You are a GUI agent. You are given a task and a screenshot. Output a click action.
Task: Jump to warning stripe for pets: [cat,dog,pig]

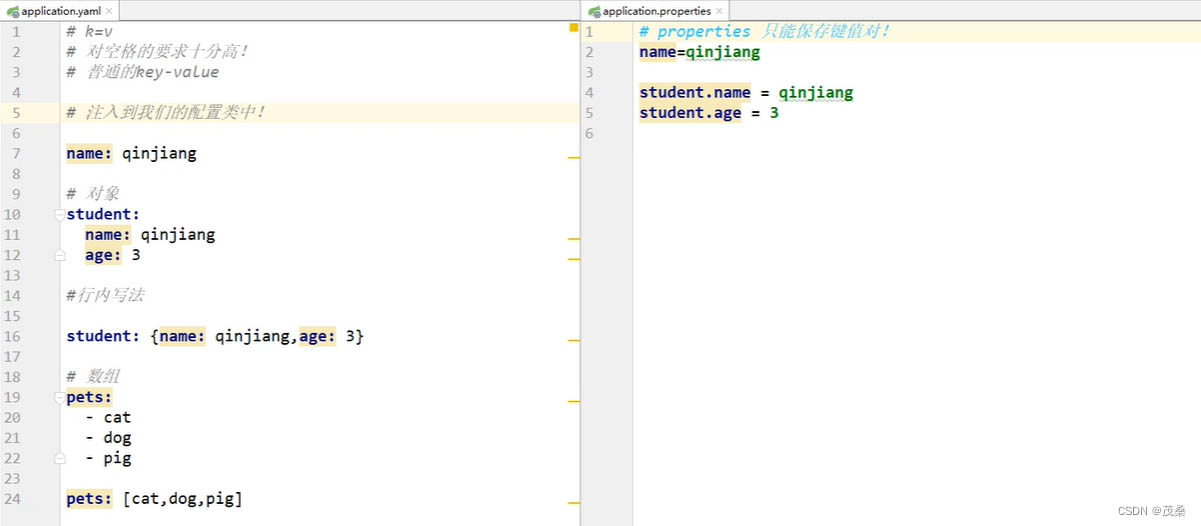[573, 503]
